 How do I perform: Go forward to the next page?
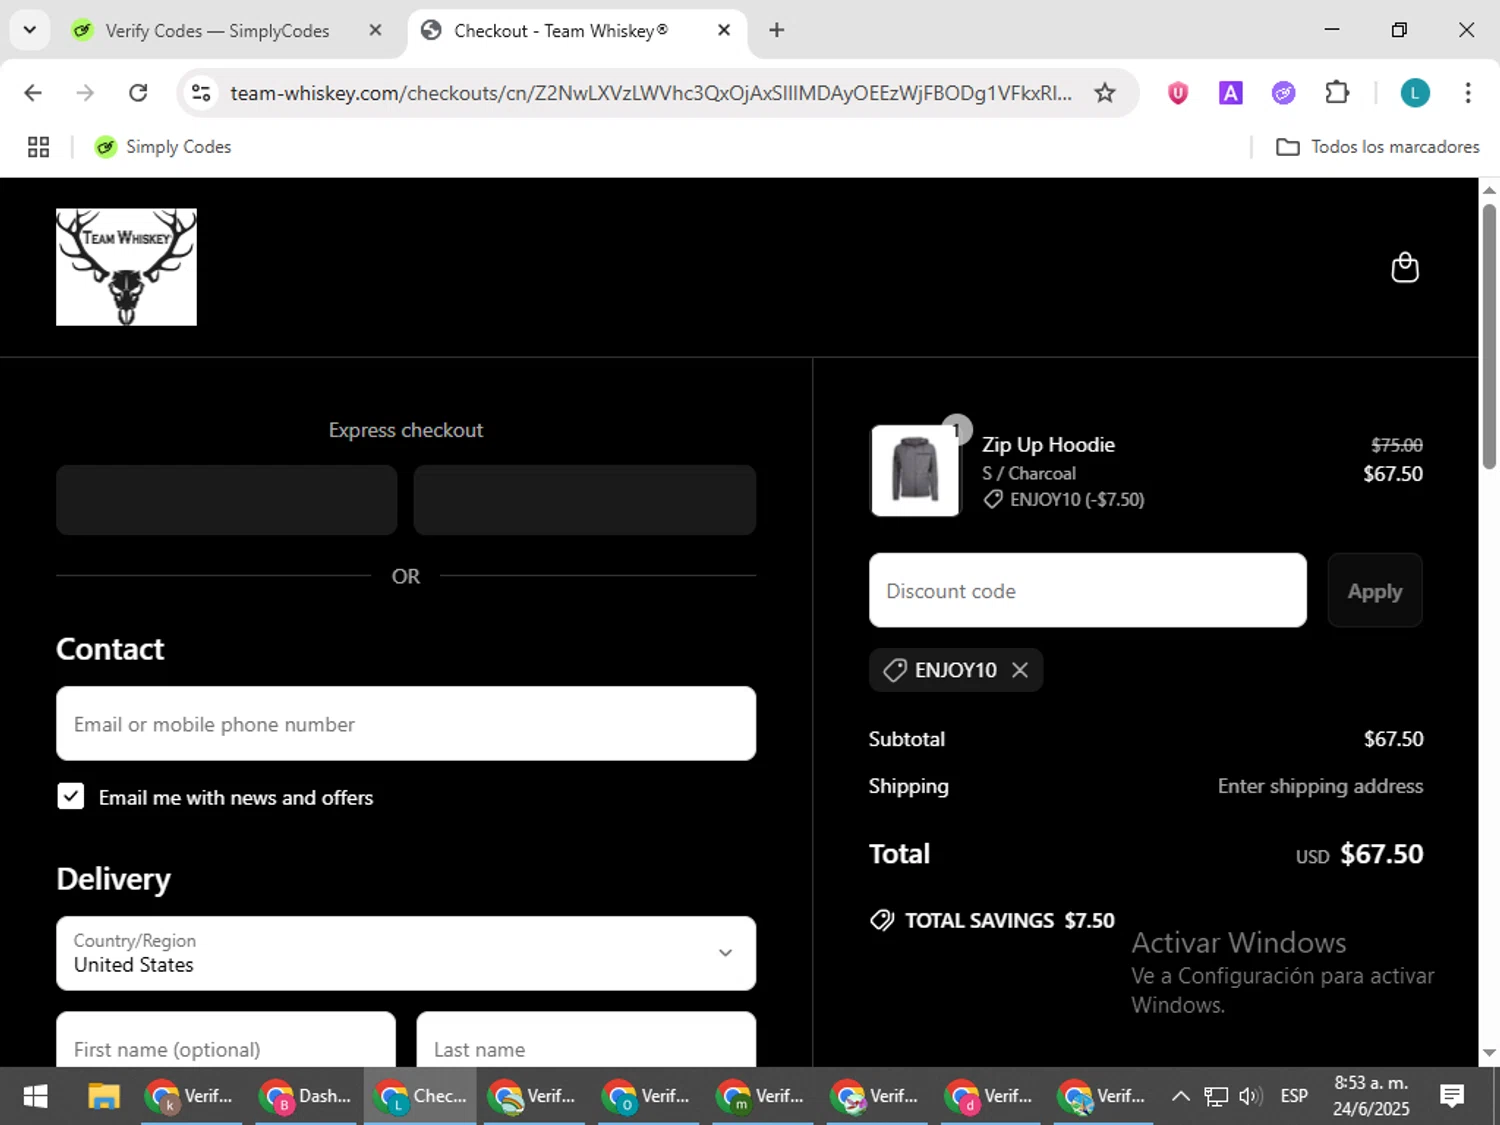pos(86,93)
